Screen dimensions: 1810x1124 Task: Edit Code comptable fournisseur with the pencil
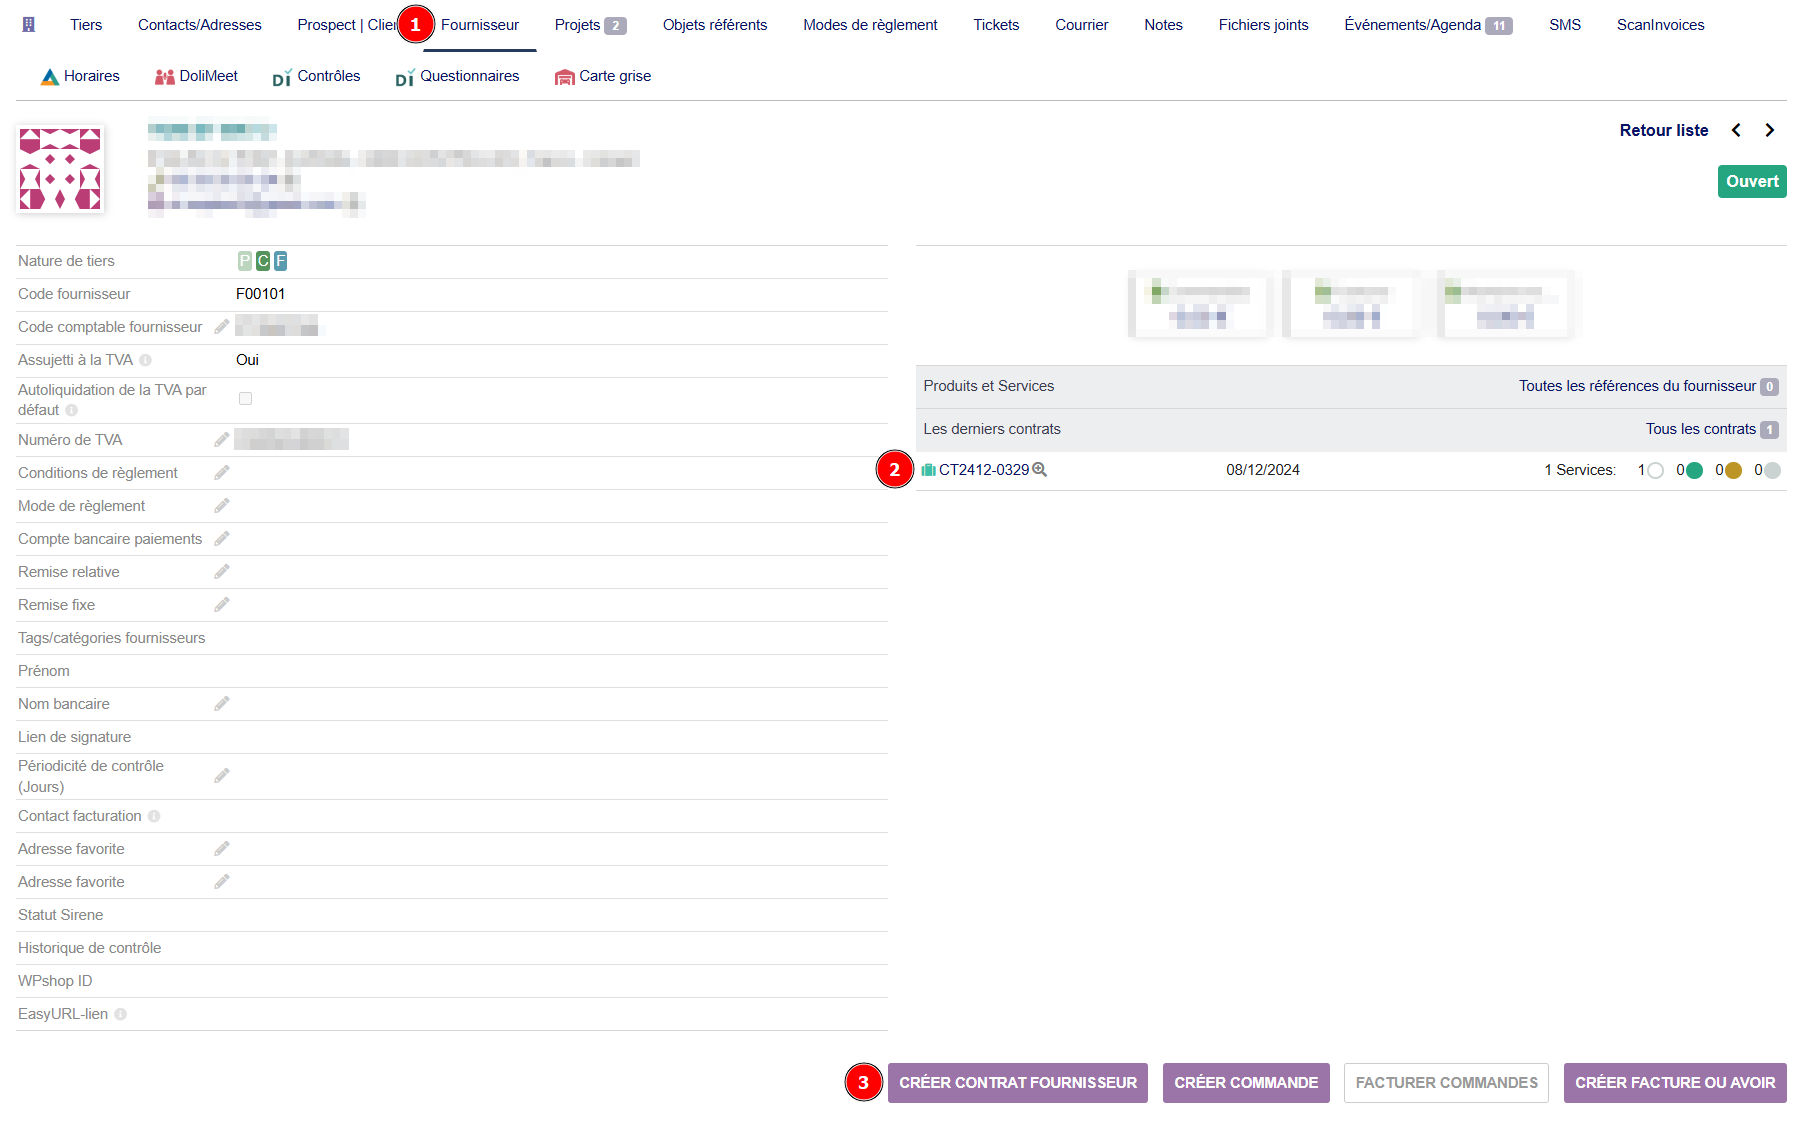tap(222, 327)
